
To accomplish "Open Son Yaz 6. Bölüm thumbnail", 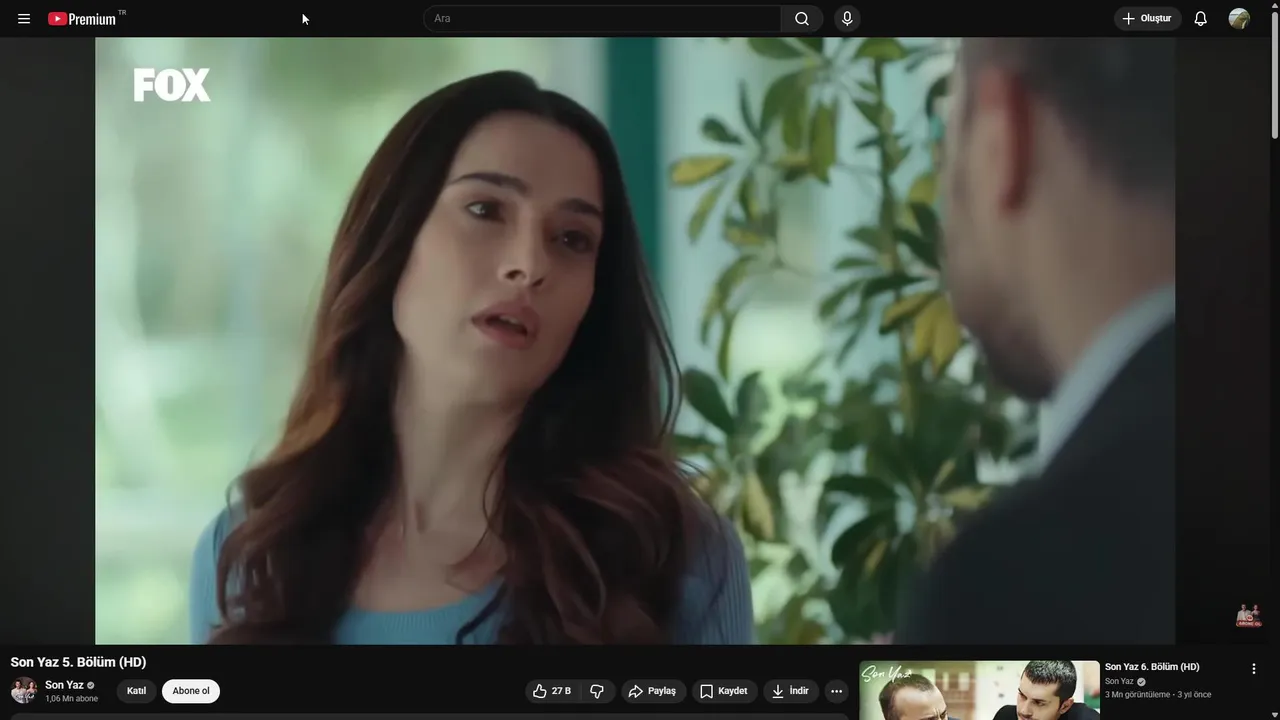I will (979, 690).
